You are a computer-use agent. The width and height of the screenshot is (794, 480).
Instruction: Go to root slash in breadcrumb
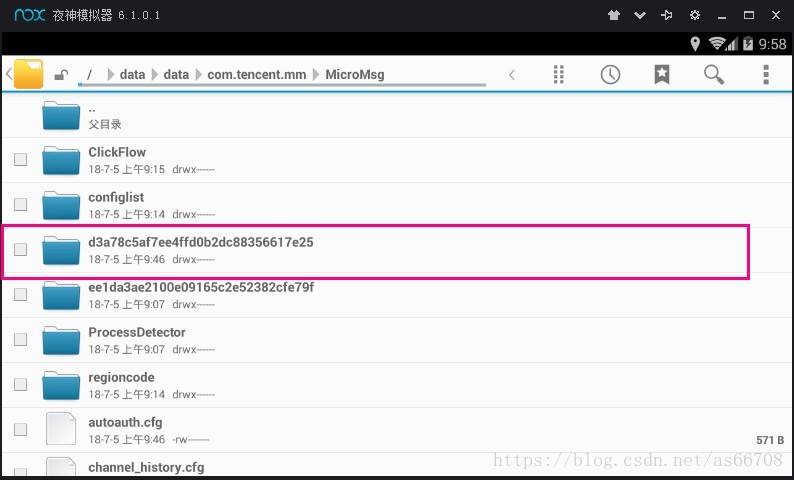(90, 74)
